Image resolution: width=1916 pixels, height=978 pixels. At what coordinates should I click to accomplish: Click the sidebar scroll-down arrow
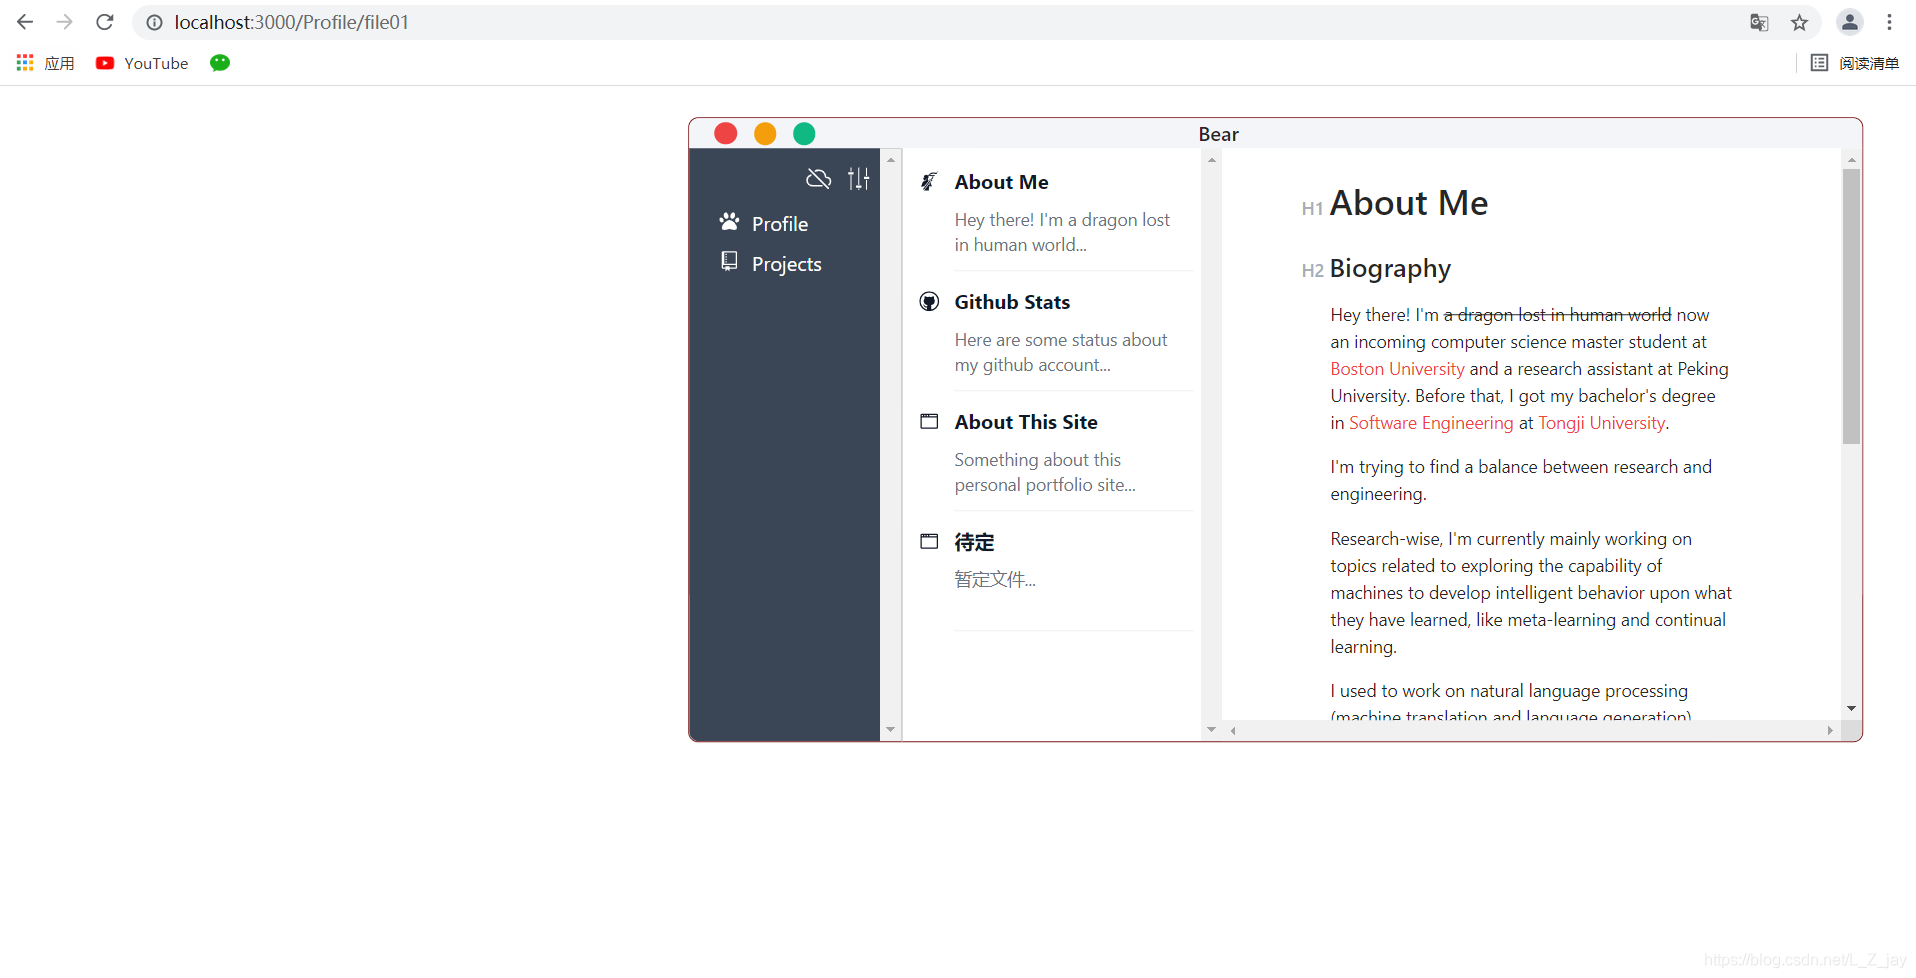pyautogui.click(x=890, y=730)
